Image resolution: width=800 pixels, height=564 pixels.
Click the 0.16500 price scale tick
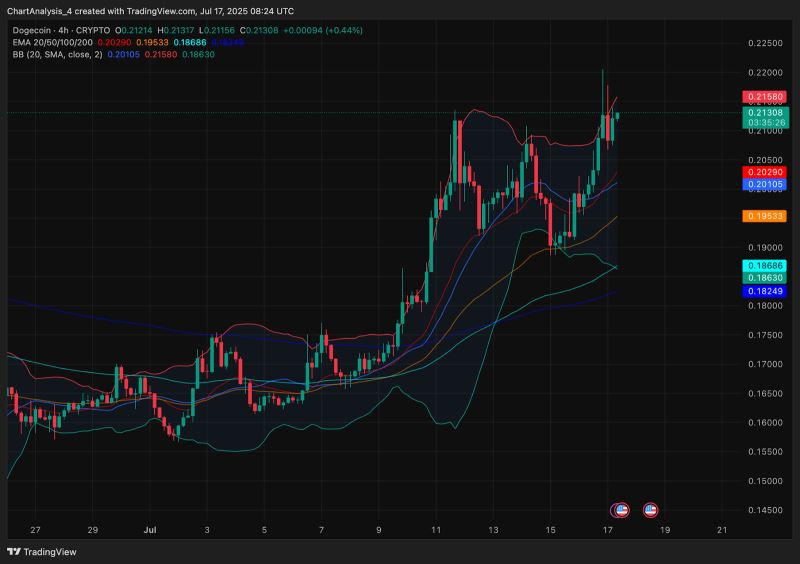pos(765,394)
